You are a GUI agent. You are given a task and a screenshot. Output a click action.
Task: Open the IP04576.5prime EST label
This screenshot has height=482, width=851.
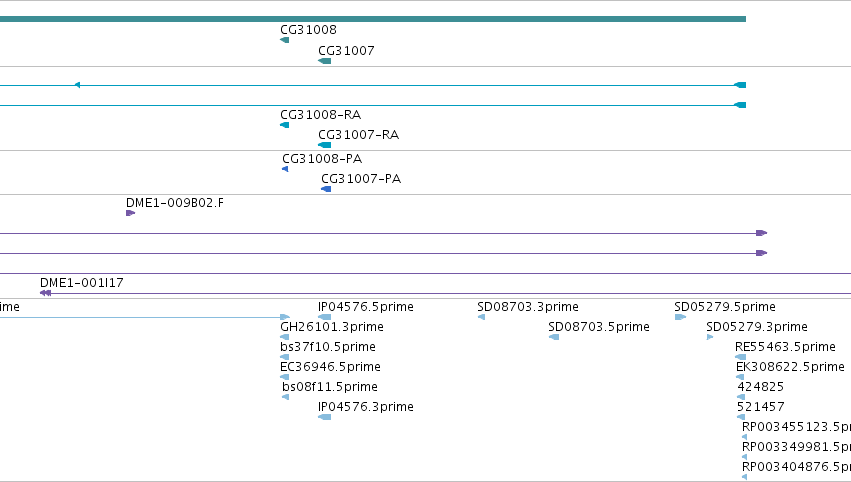coord(366,307)
